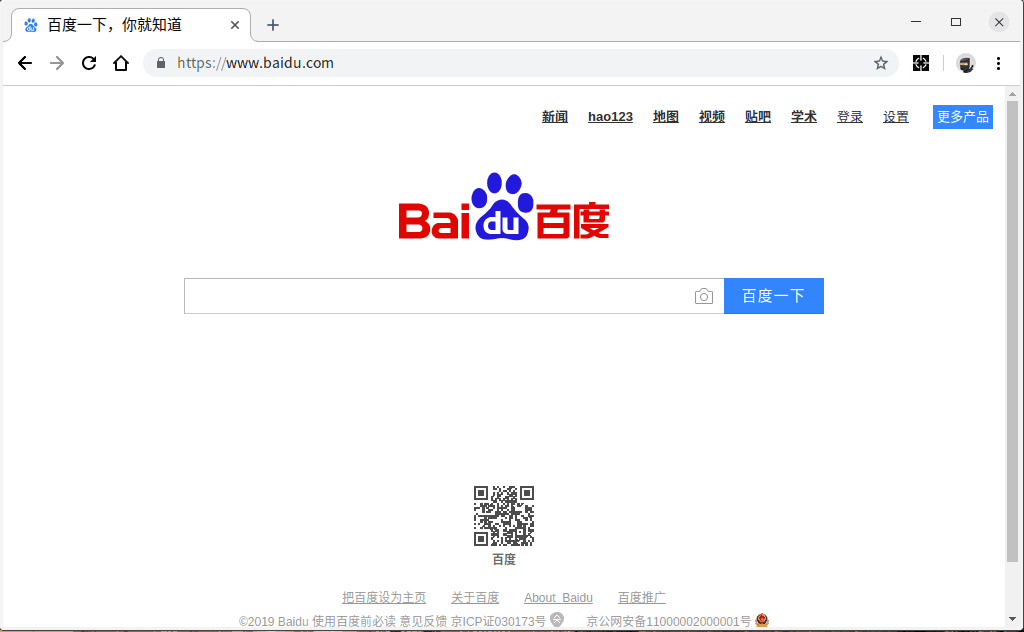This screenshot has height=632, width=1024.
Task: Click 京公网安备11000002000001号 link
Action: click(669, 621)
